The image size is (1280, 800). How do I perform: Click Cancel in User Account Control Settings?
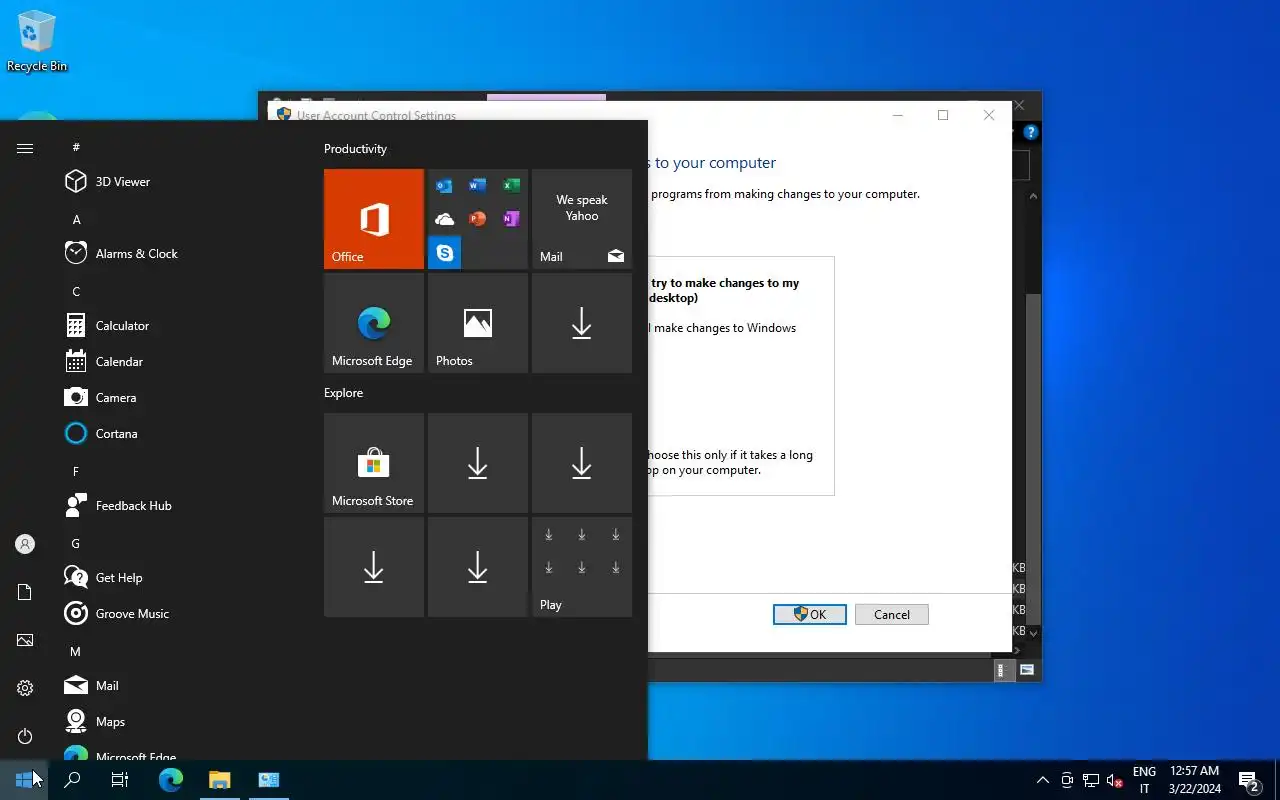(892, 615)
